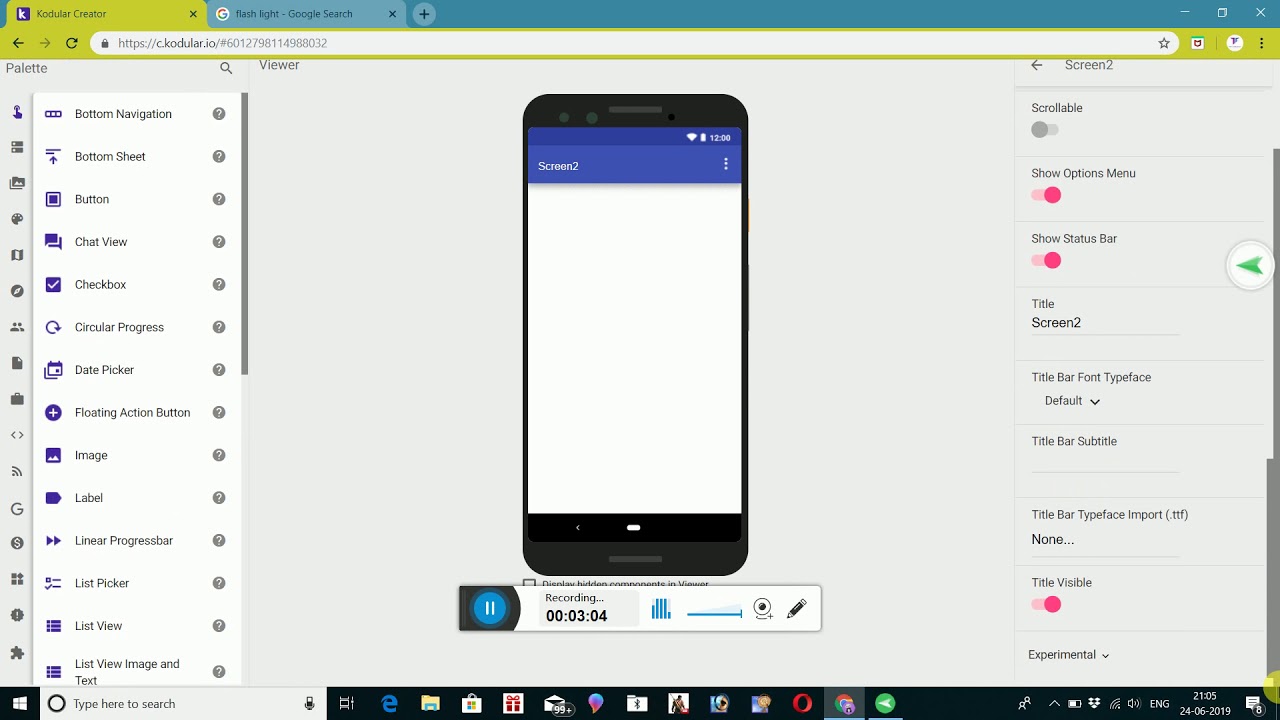The height and width of the screenshot is (720, 1280).
Task: Pause the screen recording
Action: pyautogui.click(x=490, y=608)
